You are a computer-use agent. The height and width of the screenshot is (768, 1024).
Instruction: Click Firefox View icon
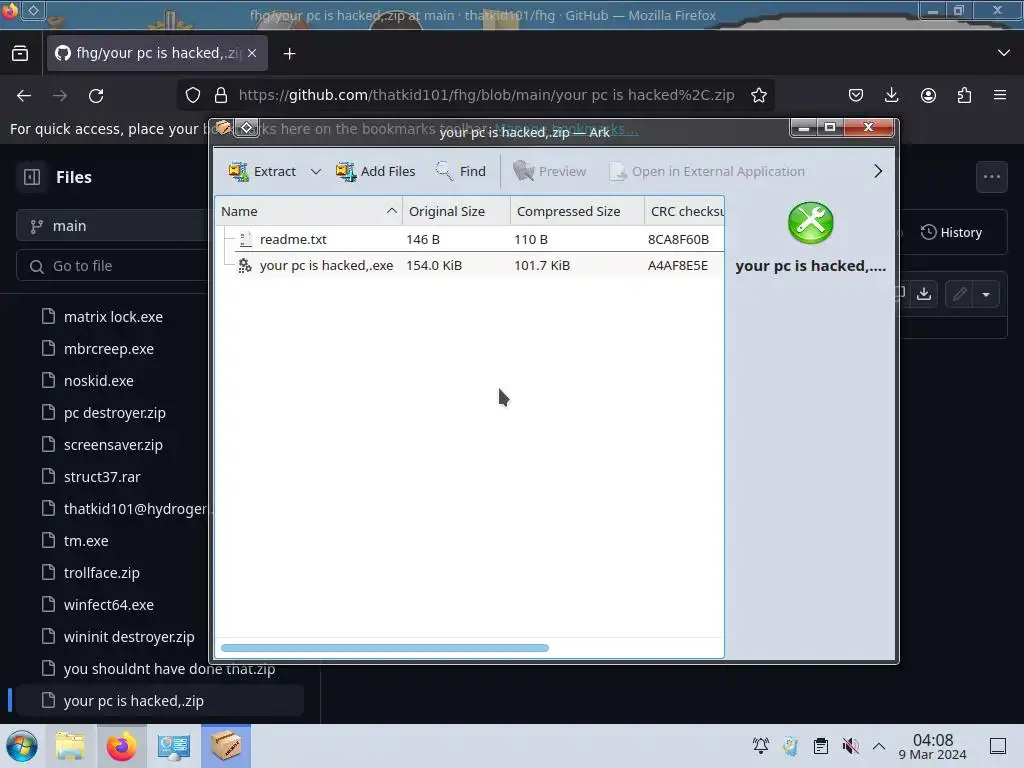point(20,54)
